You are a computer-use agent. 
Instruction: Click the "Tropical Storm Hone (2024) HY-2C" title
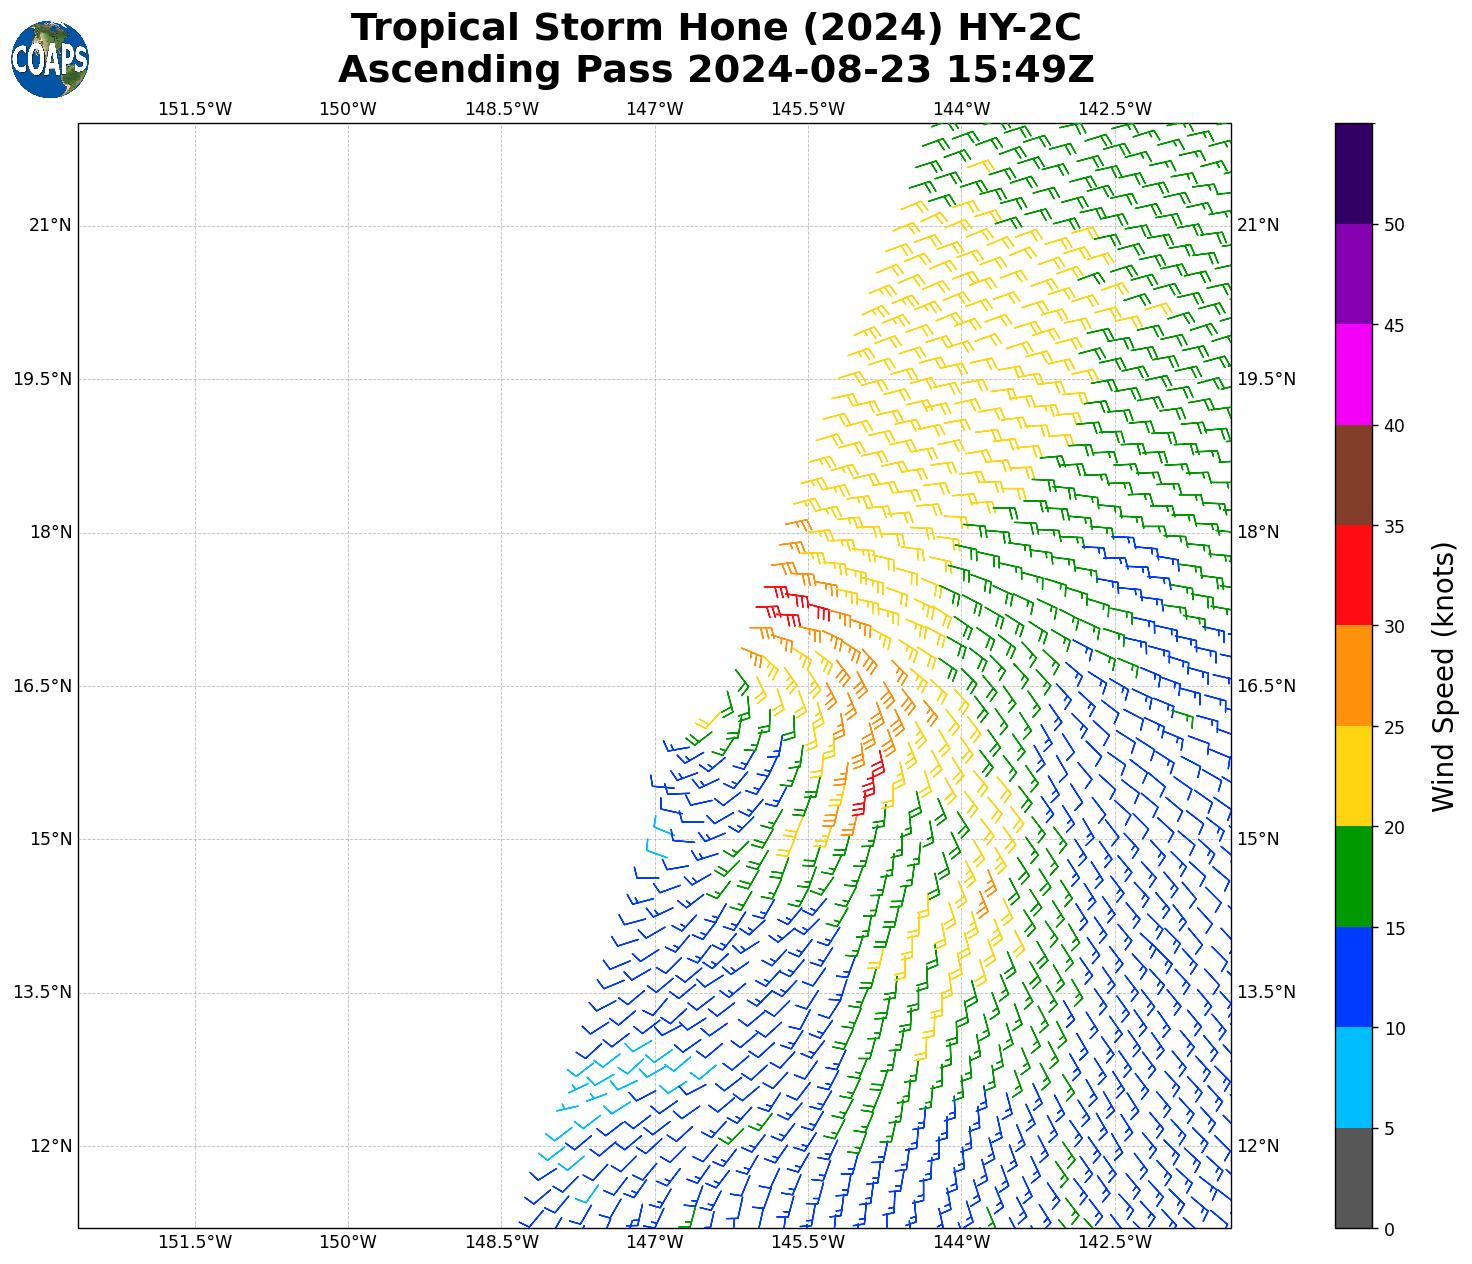[716, 28]
